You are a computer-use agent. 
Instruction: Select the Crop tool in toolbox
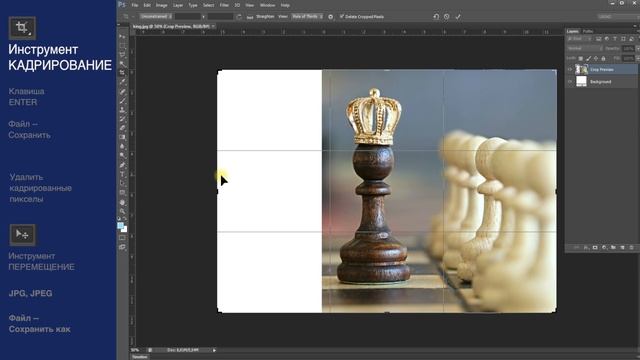(122, 73)
